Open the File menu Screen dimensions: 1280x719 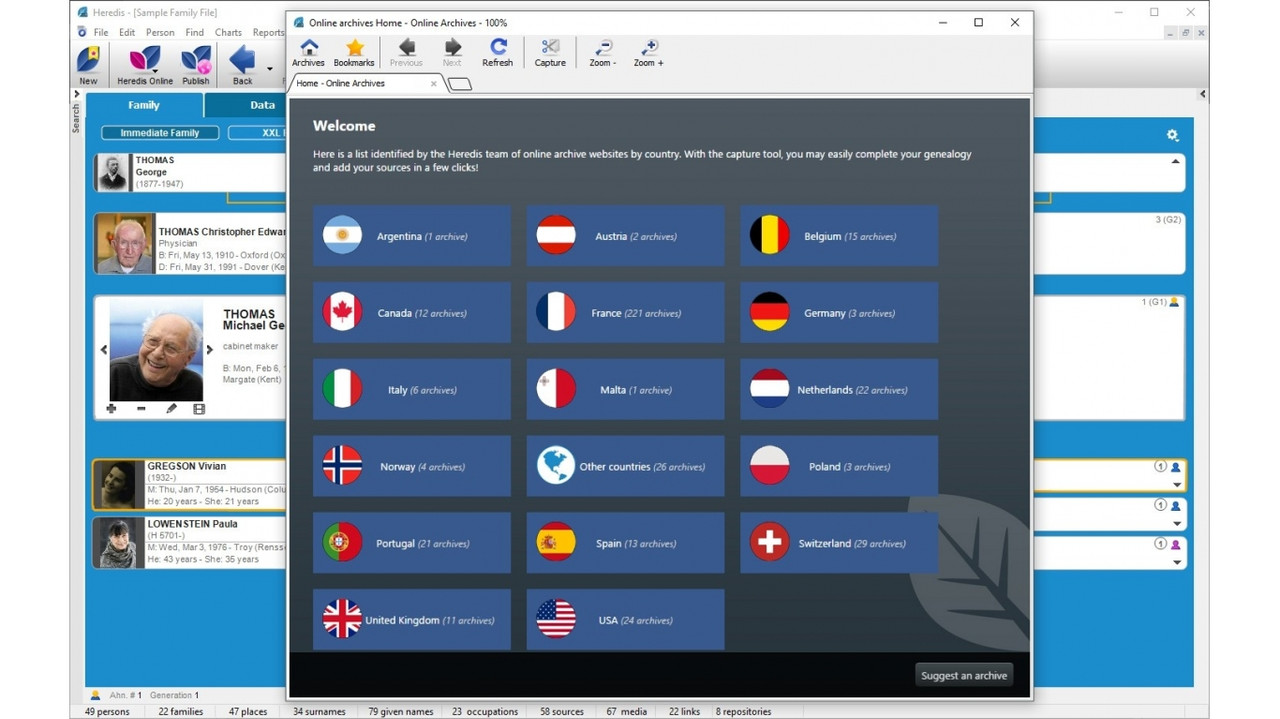click(x=101, y=32)
